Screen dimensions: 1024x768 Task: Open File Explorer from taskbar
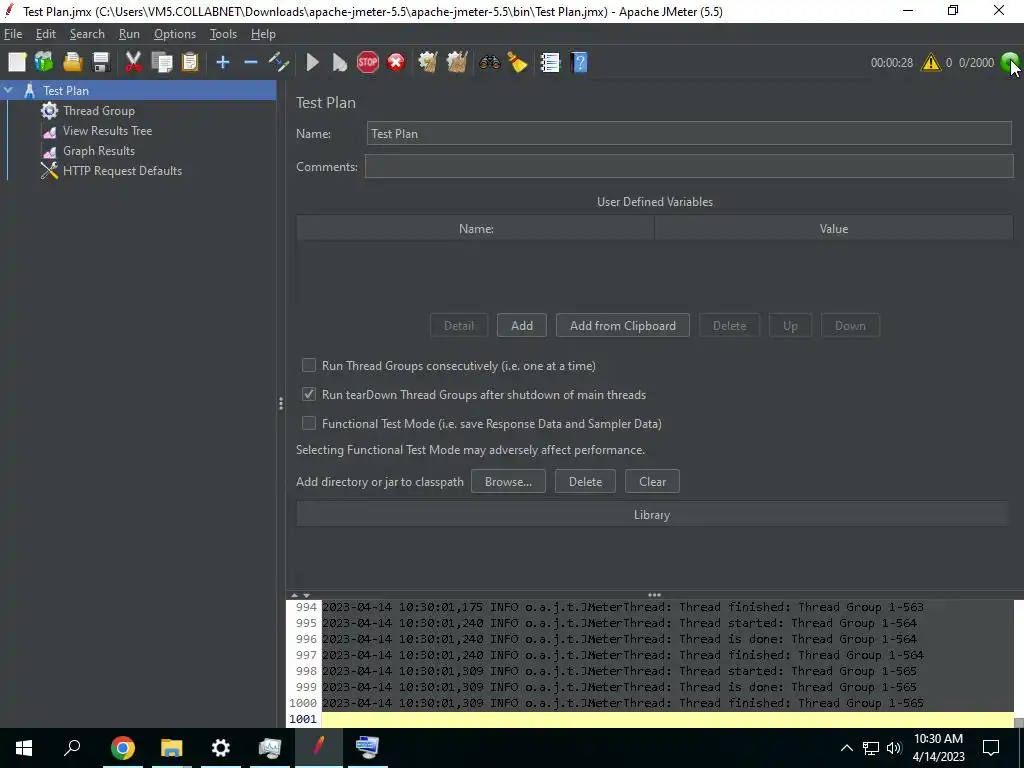171,748
